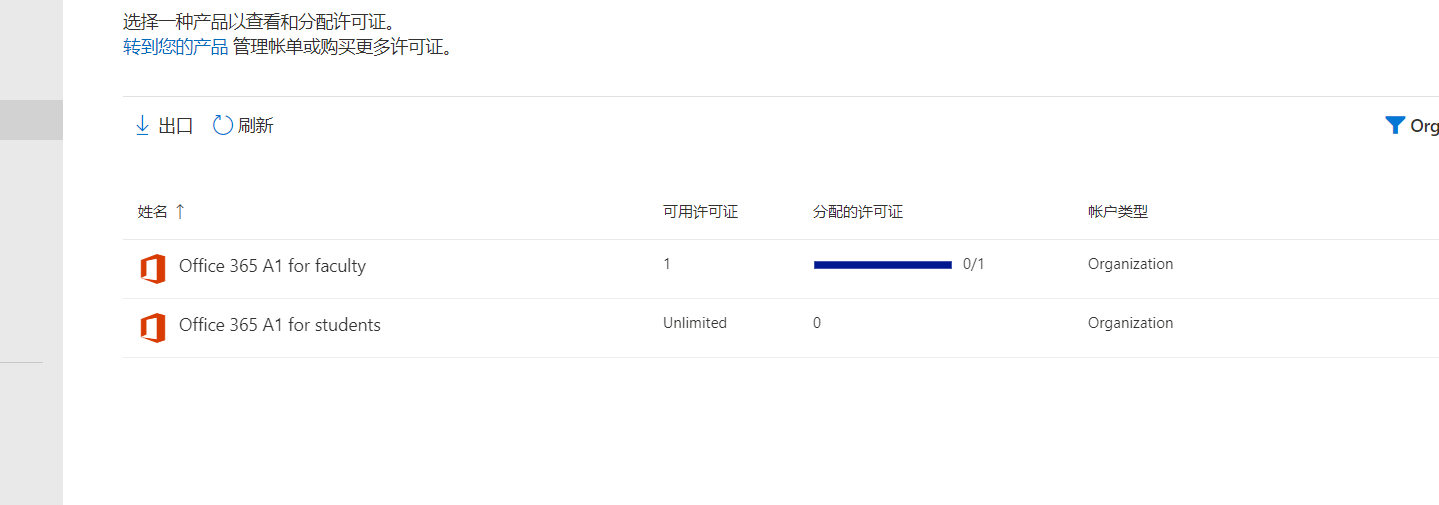Image resolution: width=1439 pixels, height=505 pixels.
Task: Open Office 365 A1 for faculty
Action: [x=272, y=266]
